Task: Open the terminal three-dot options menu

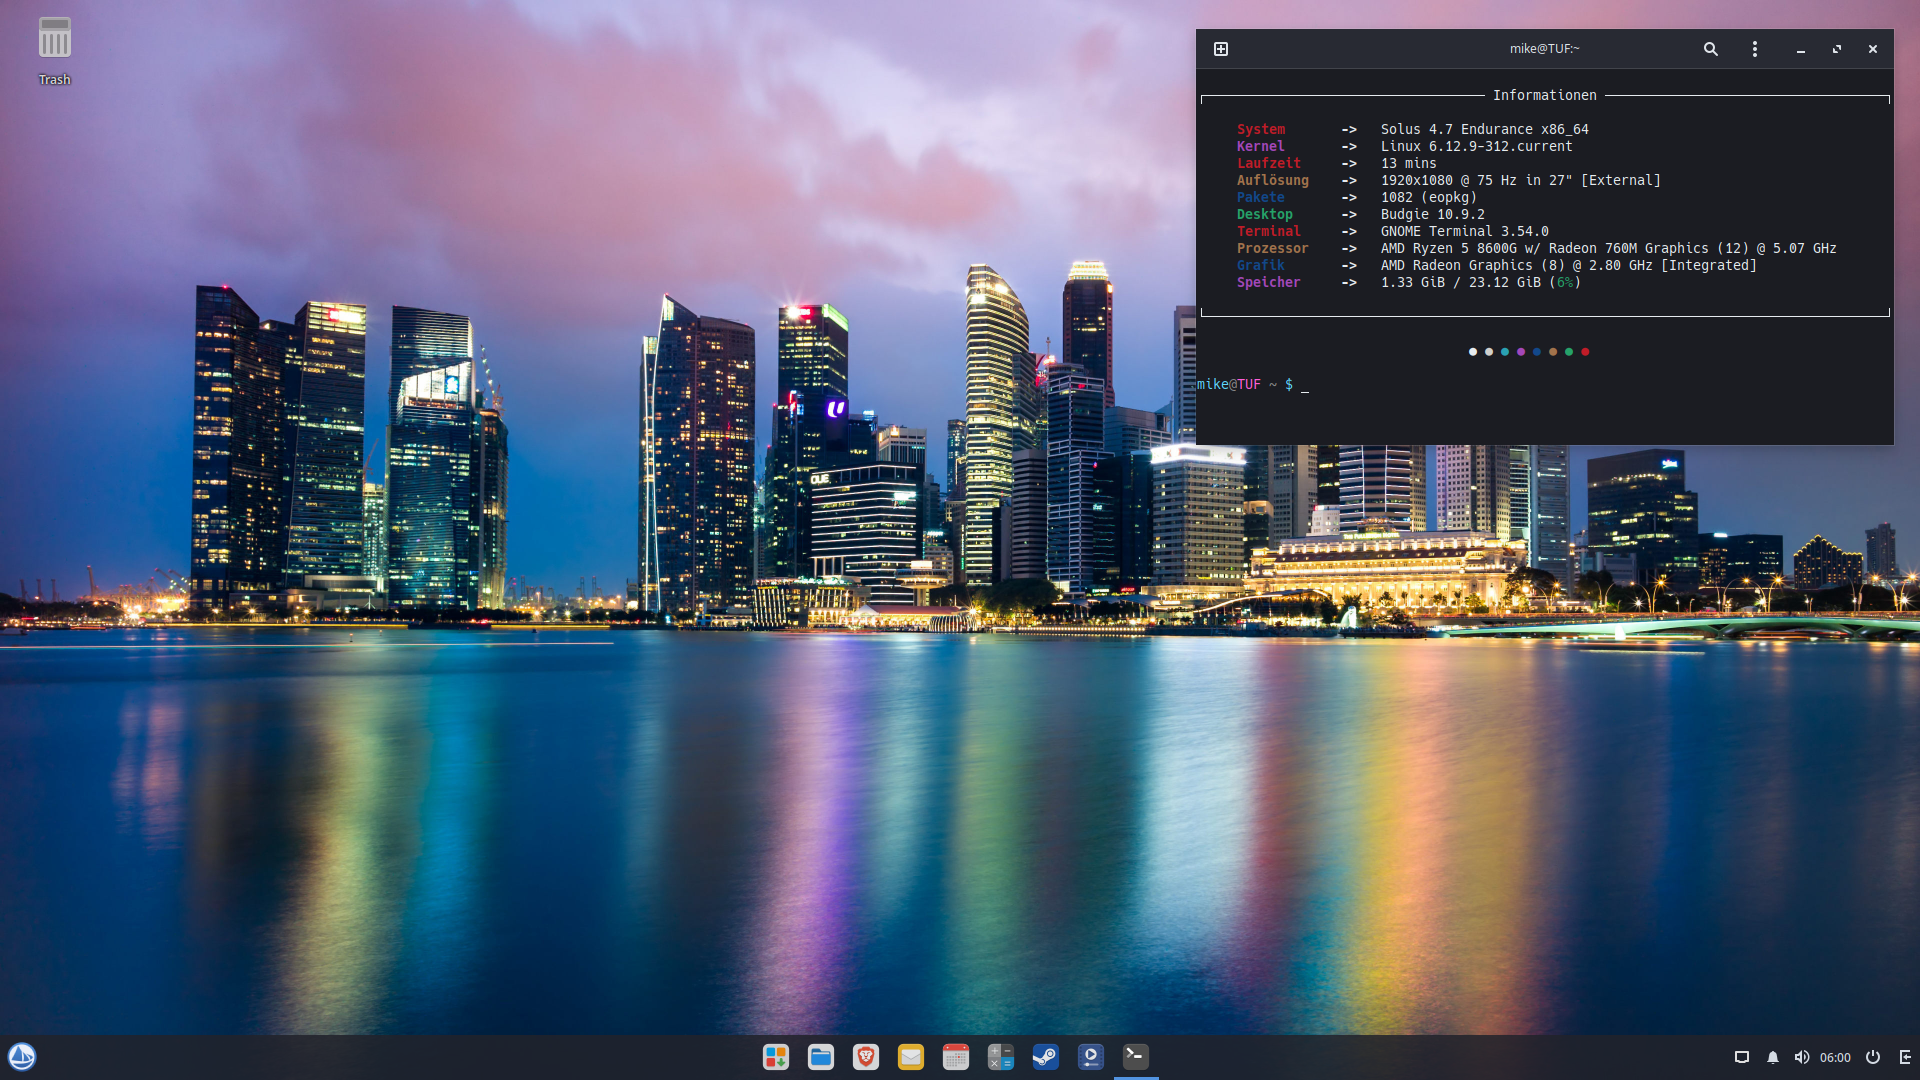Action: click(x=1754, y=48)
